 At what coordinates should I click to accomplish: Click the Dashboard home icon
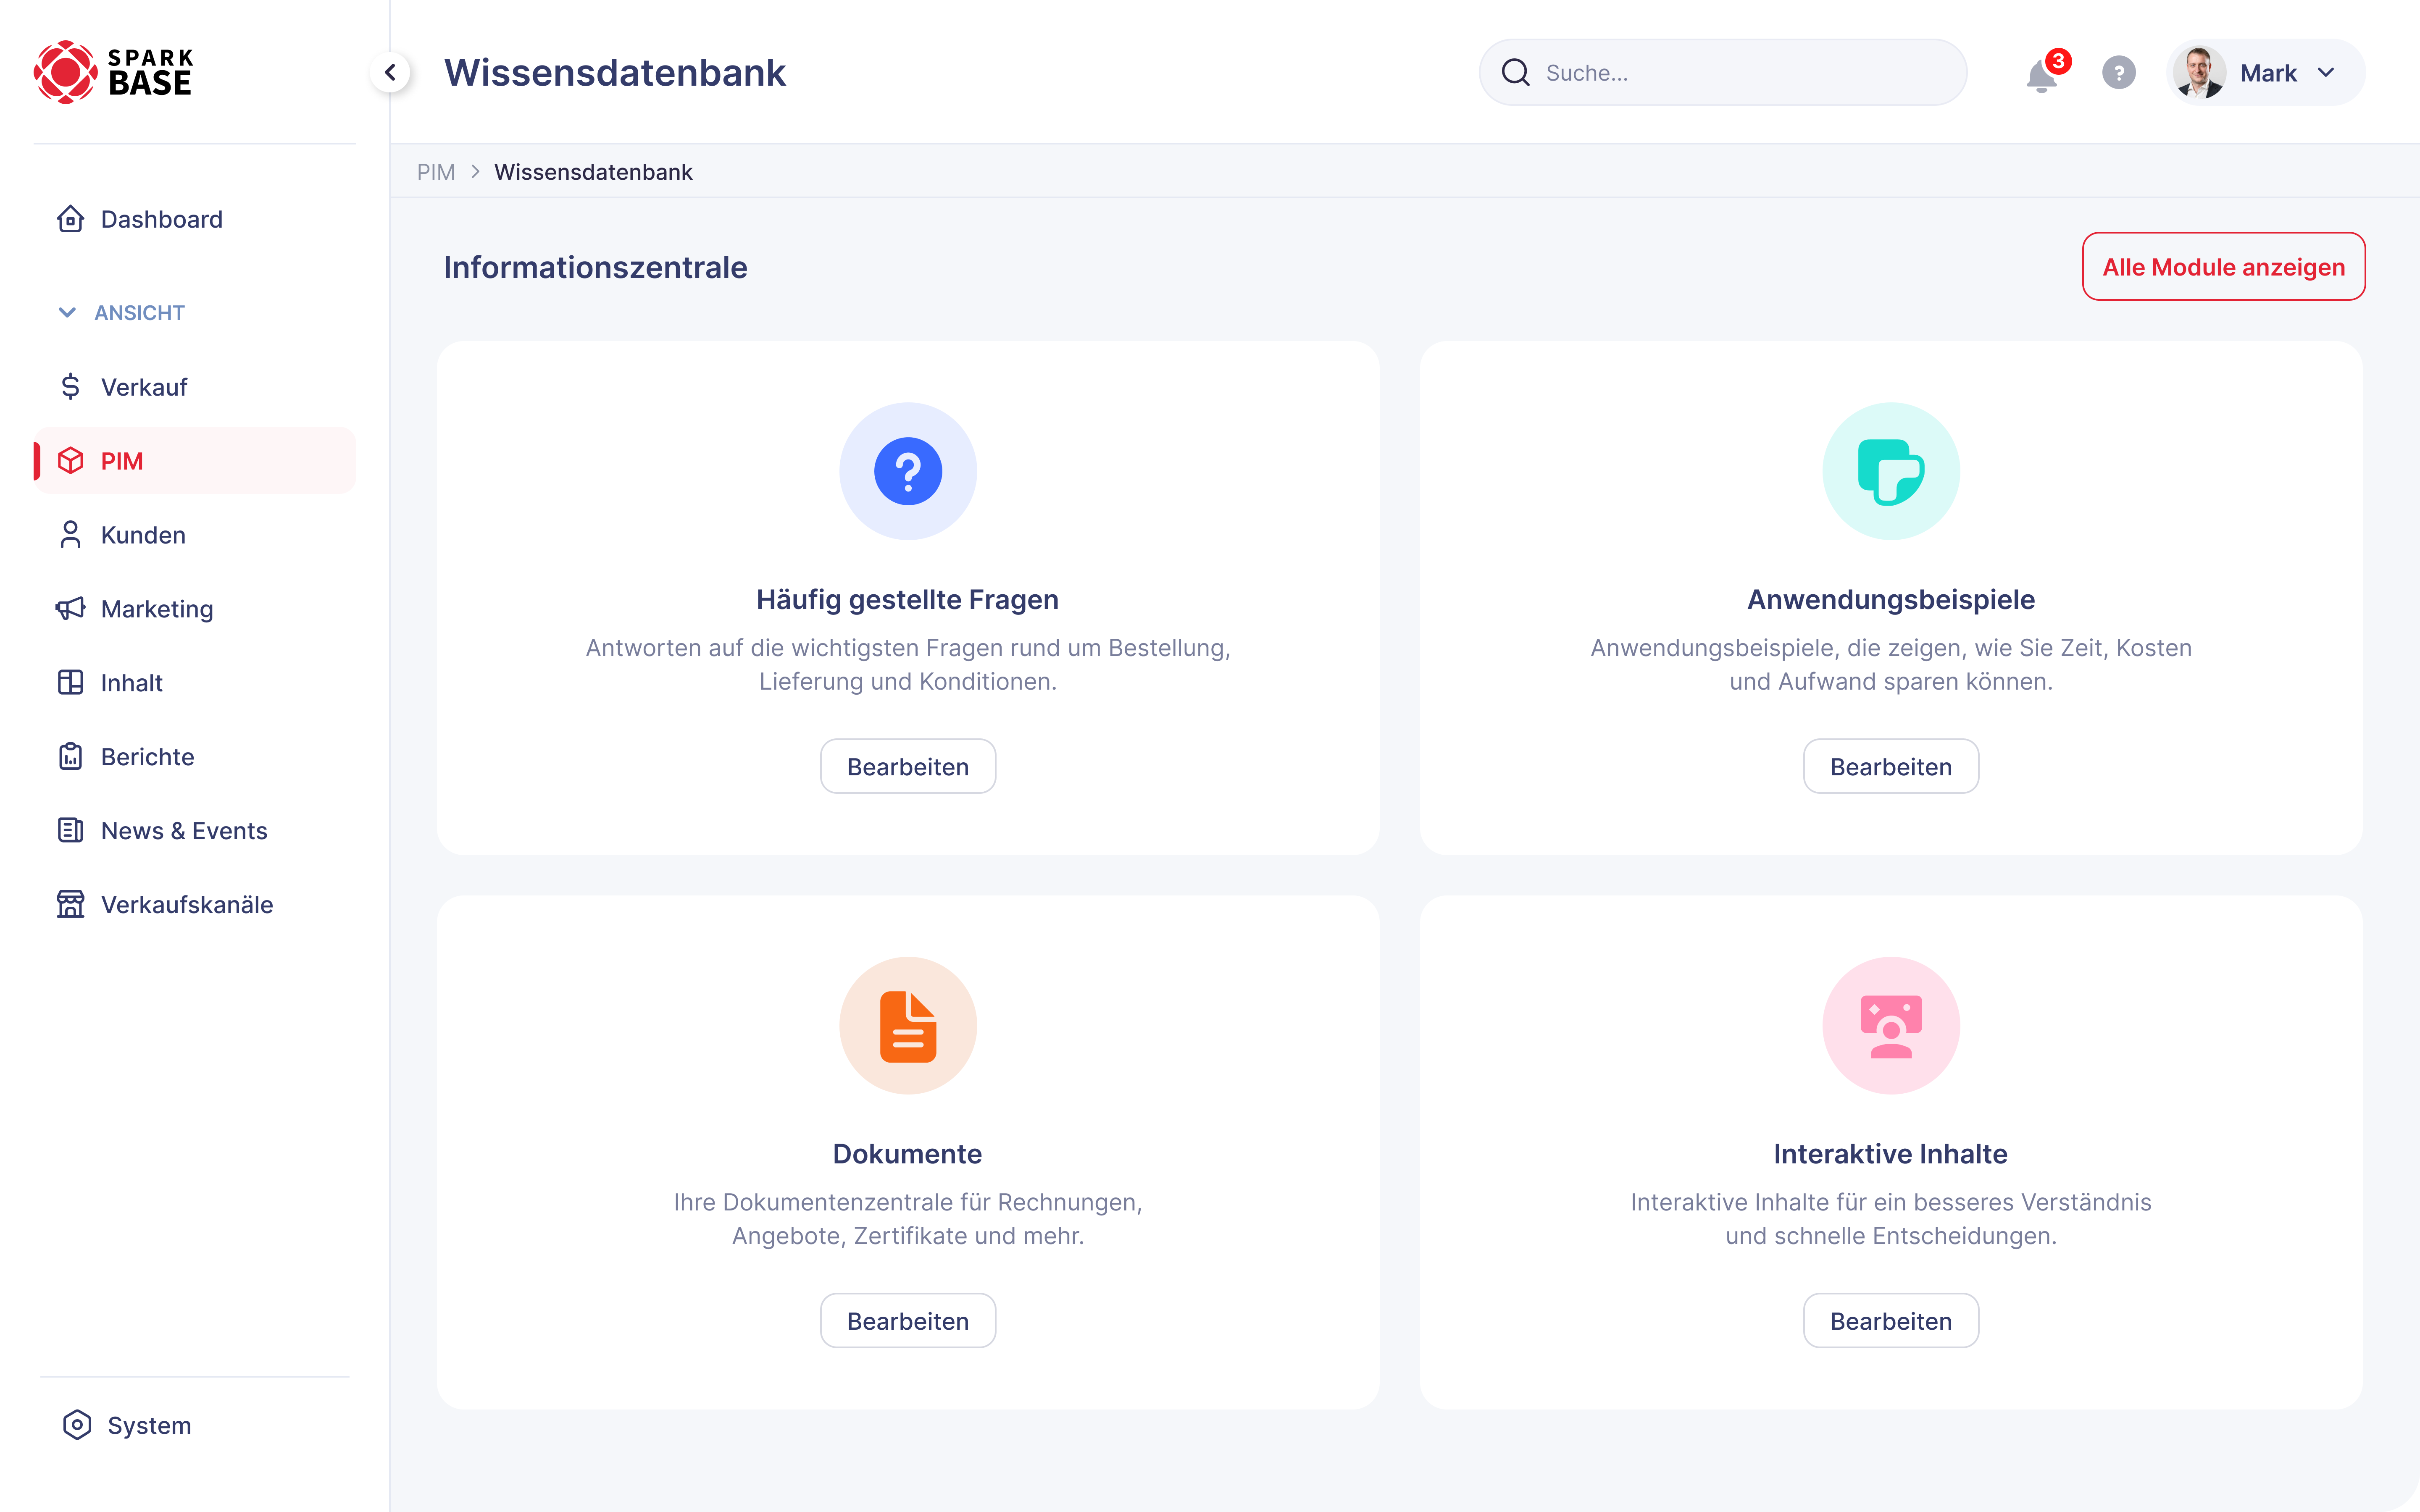(x=70, y=219)
